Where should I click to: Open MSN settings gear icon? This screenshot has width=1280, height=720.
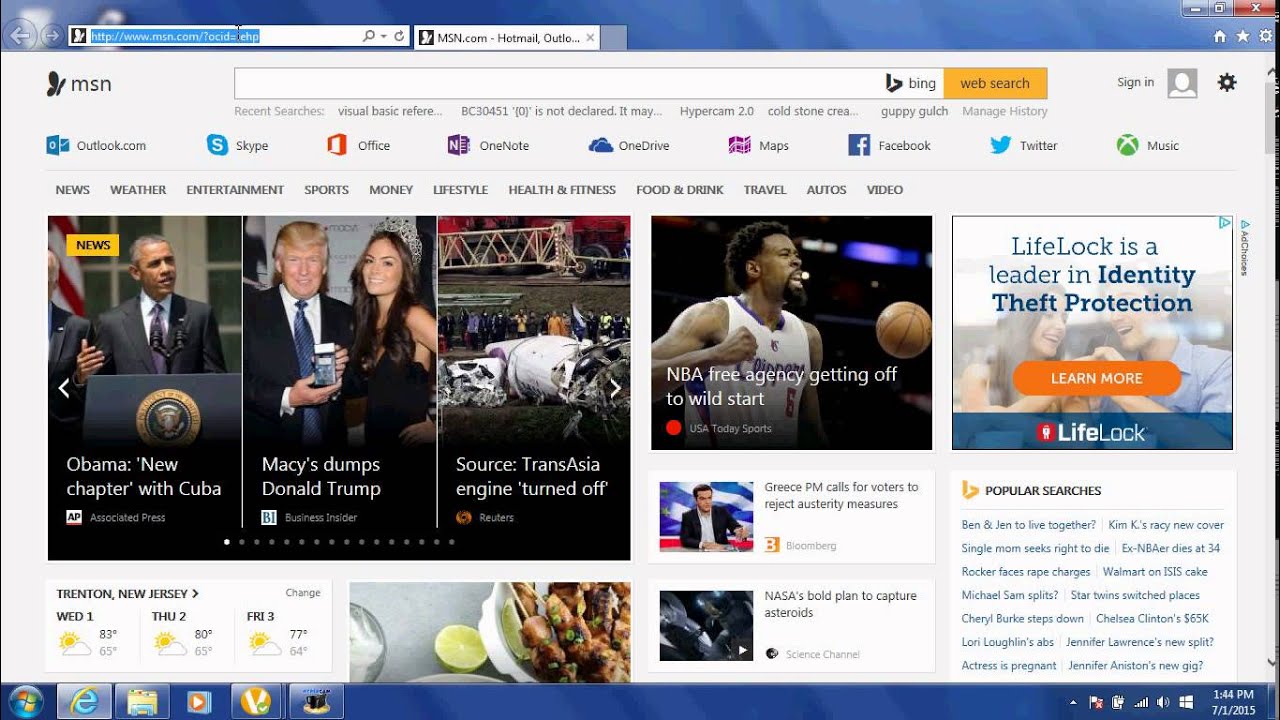point(1227,83)
